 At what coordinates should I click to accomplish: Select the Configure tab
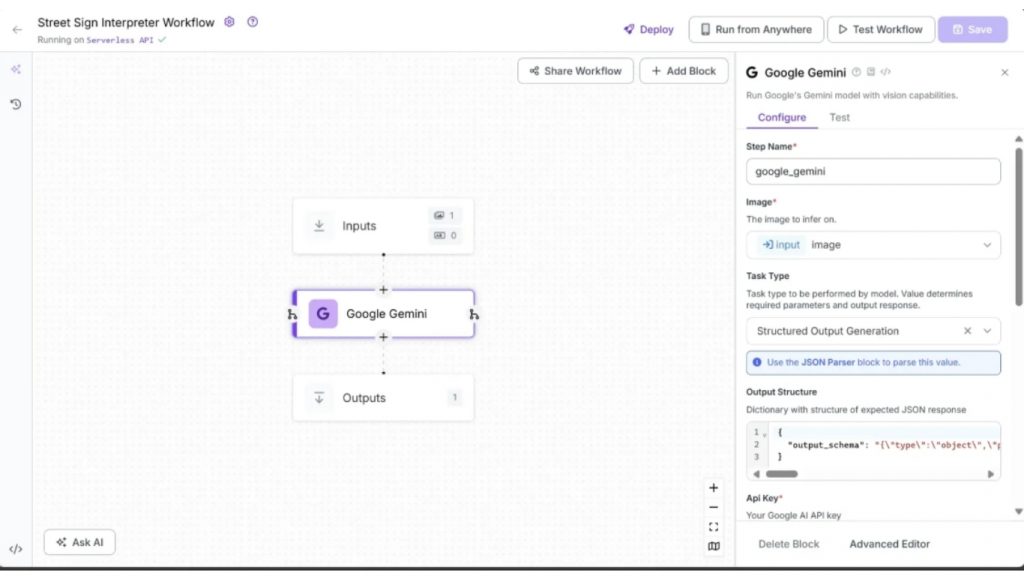781,117
